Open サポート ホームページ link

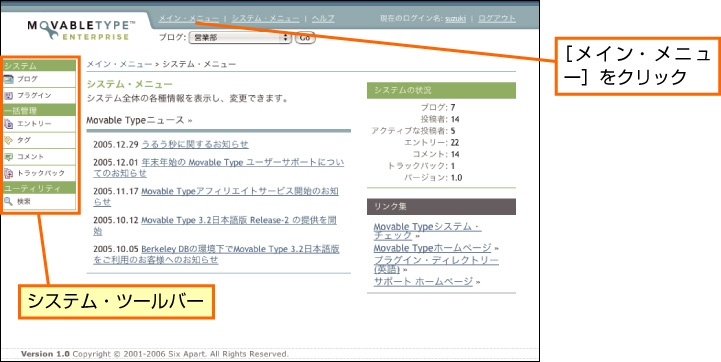coord(423,282)
